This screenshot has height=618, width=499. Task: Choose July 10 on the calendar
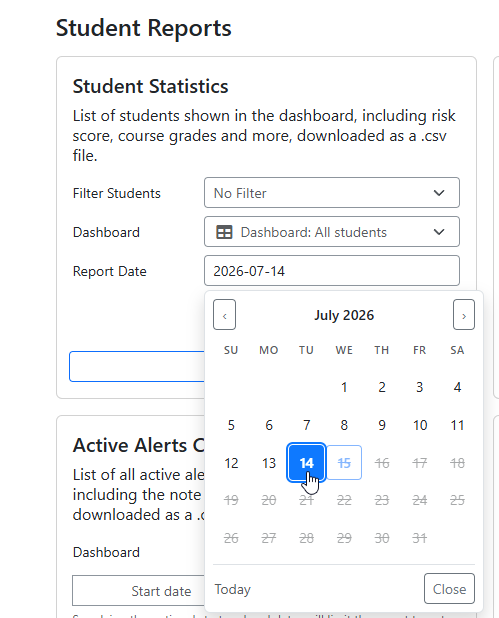420,425
